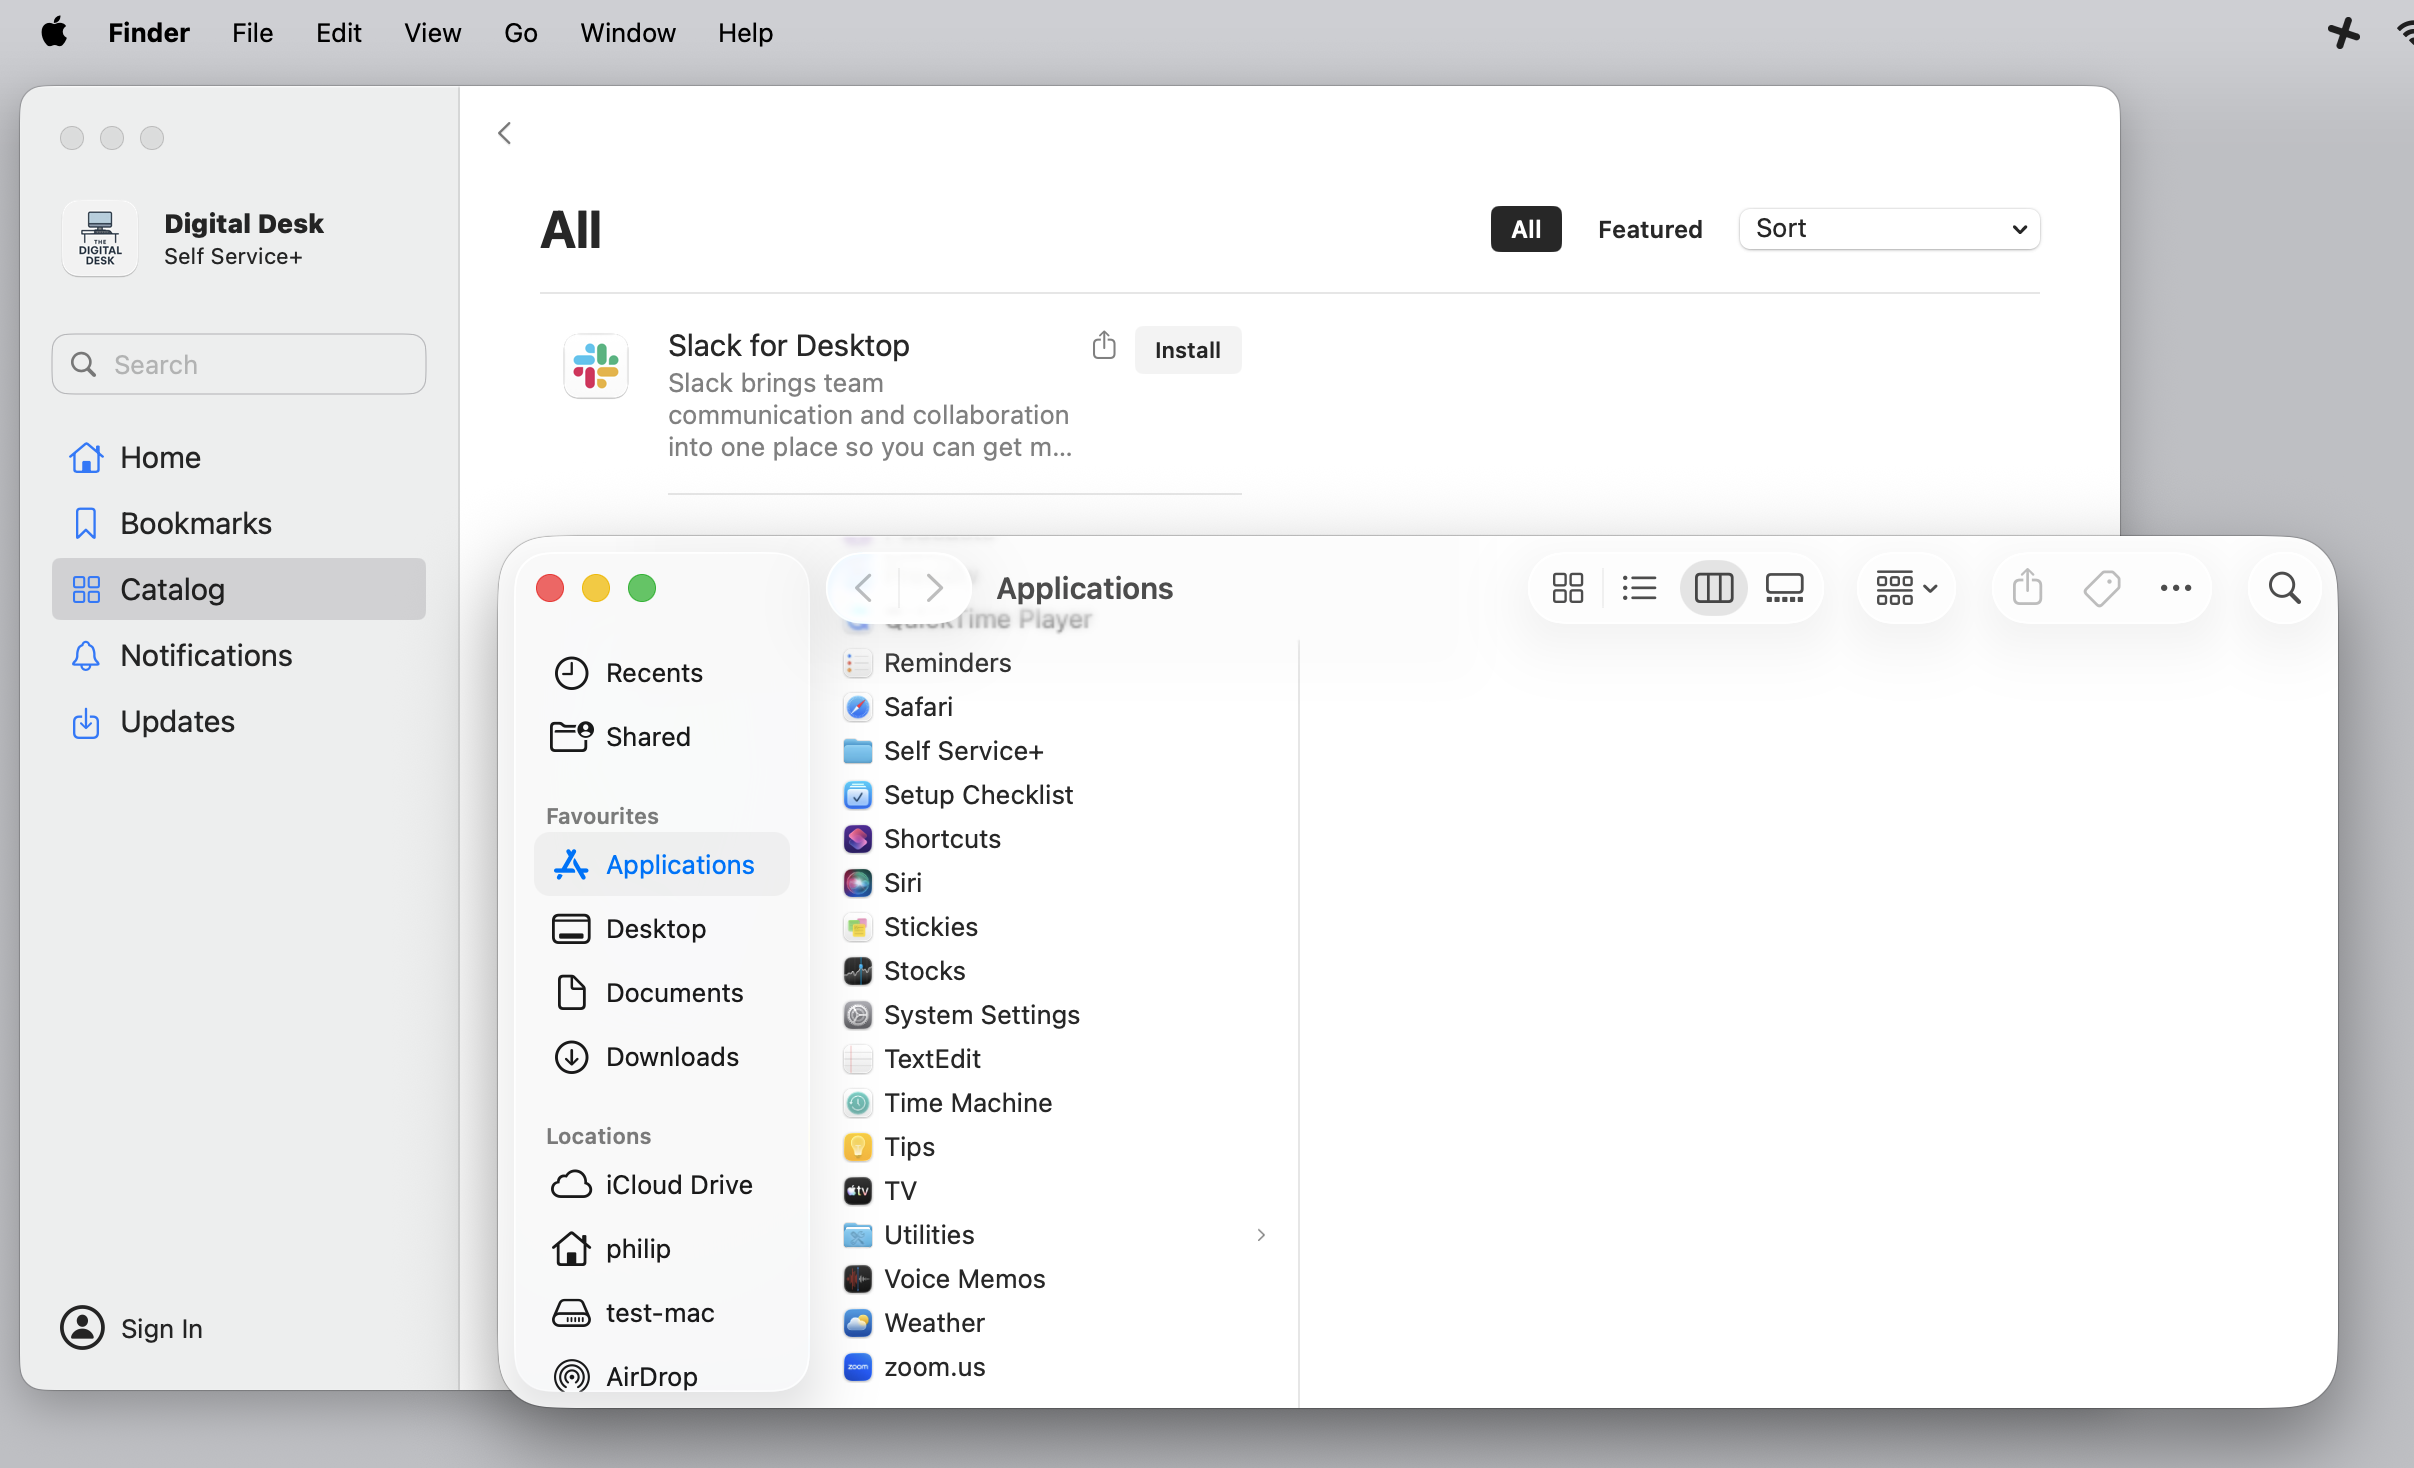Open iCloud Drive in Finder sidebar
The width and height of the screenshot is (2414, 1468).
661,1185
